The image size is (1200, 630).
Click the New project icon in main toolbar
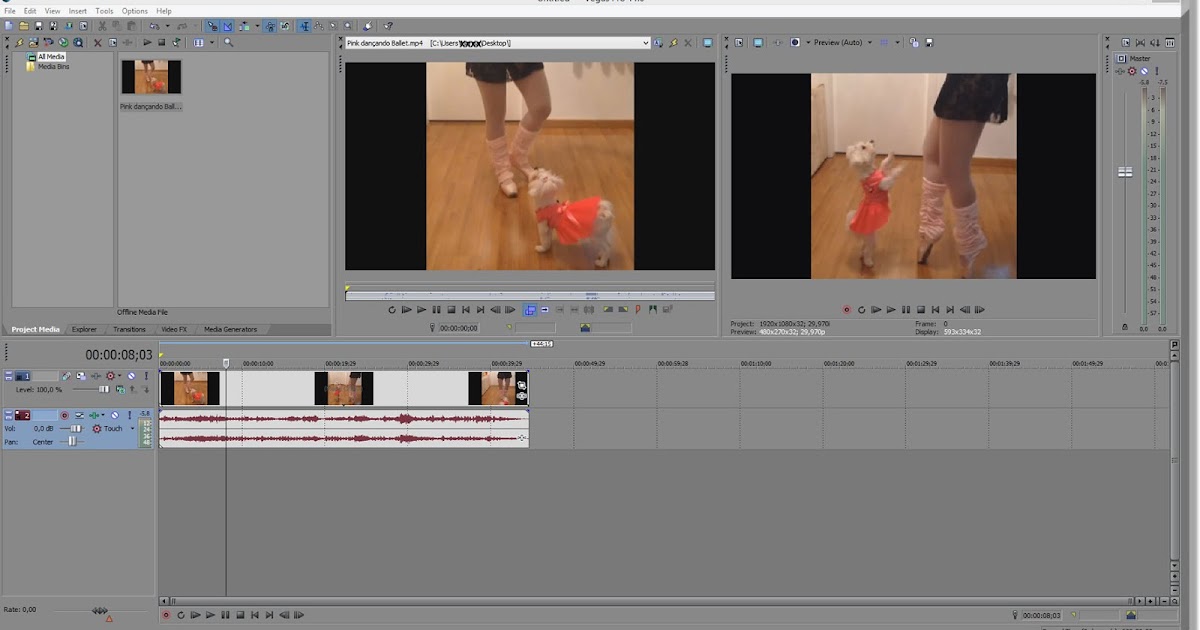pos(9,26)
